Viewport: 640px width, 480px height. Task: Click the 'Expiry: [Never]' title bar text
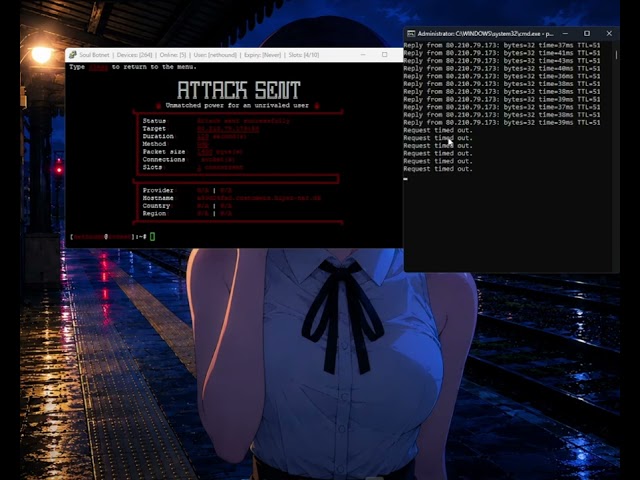[x=262, y=55]
